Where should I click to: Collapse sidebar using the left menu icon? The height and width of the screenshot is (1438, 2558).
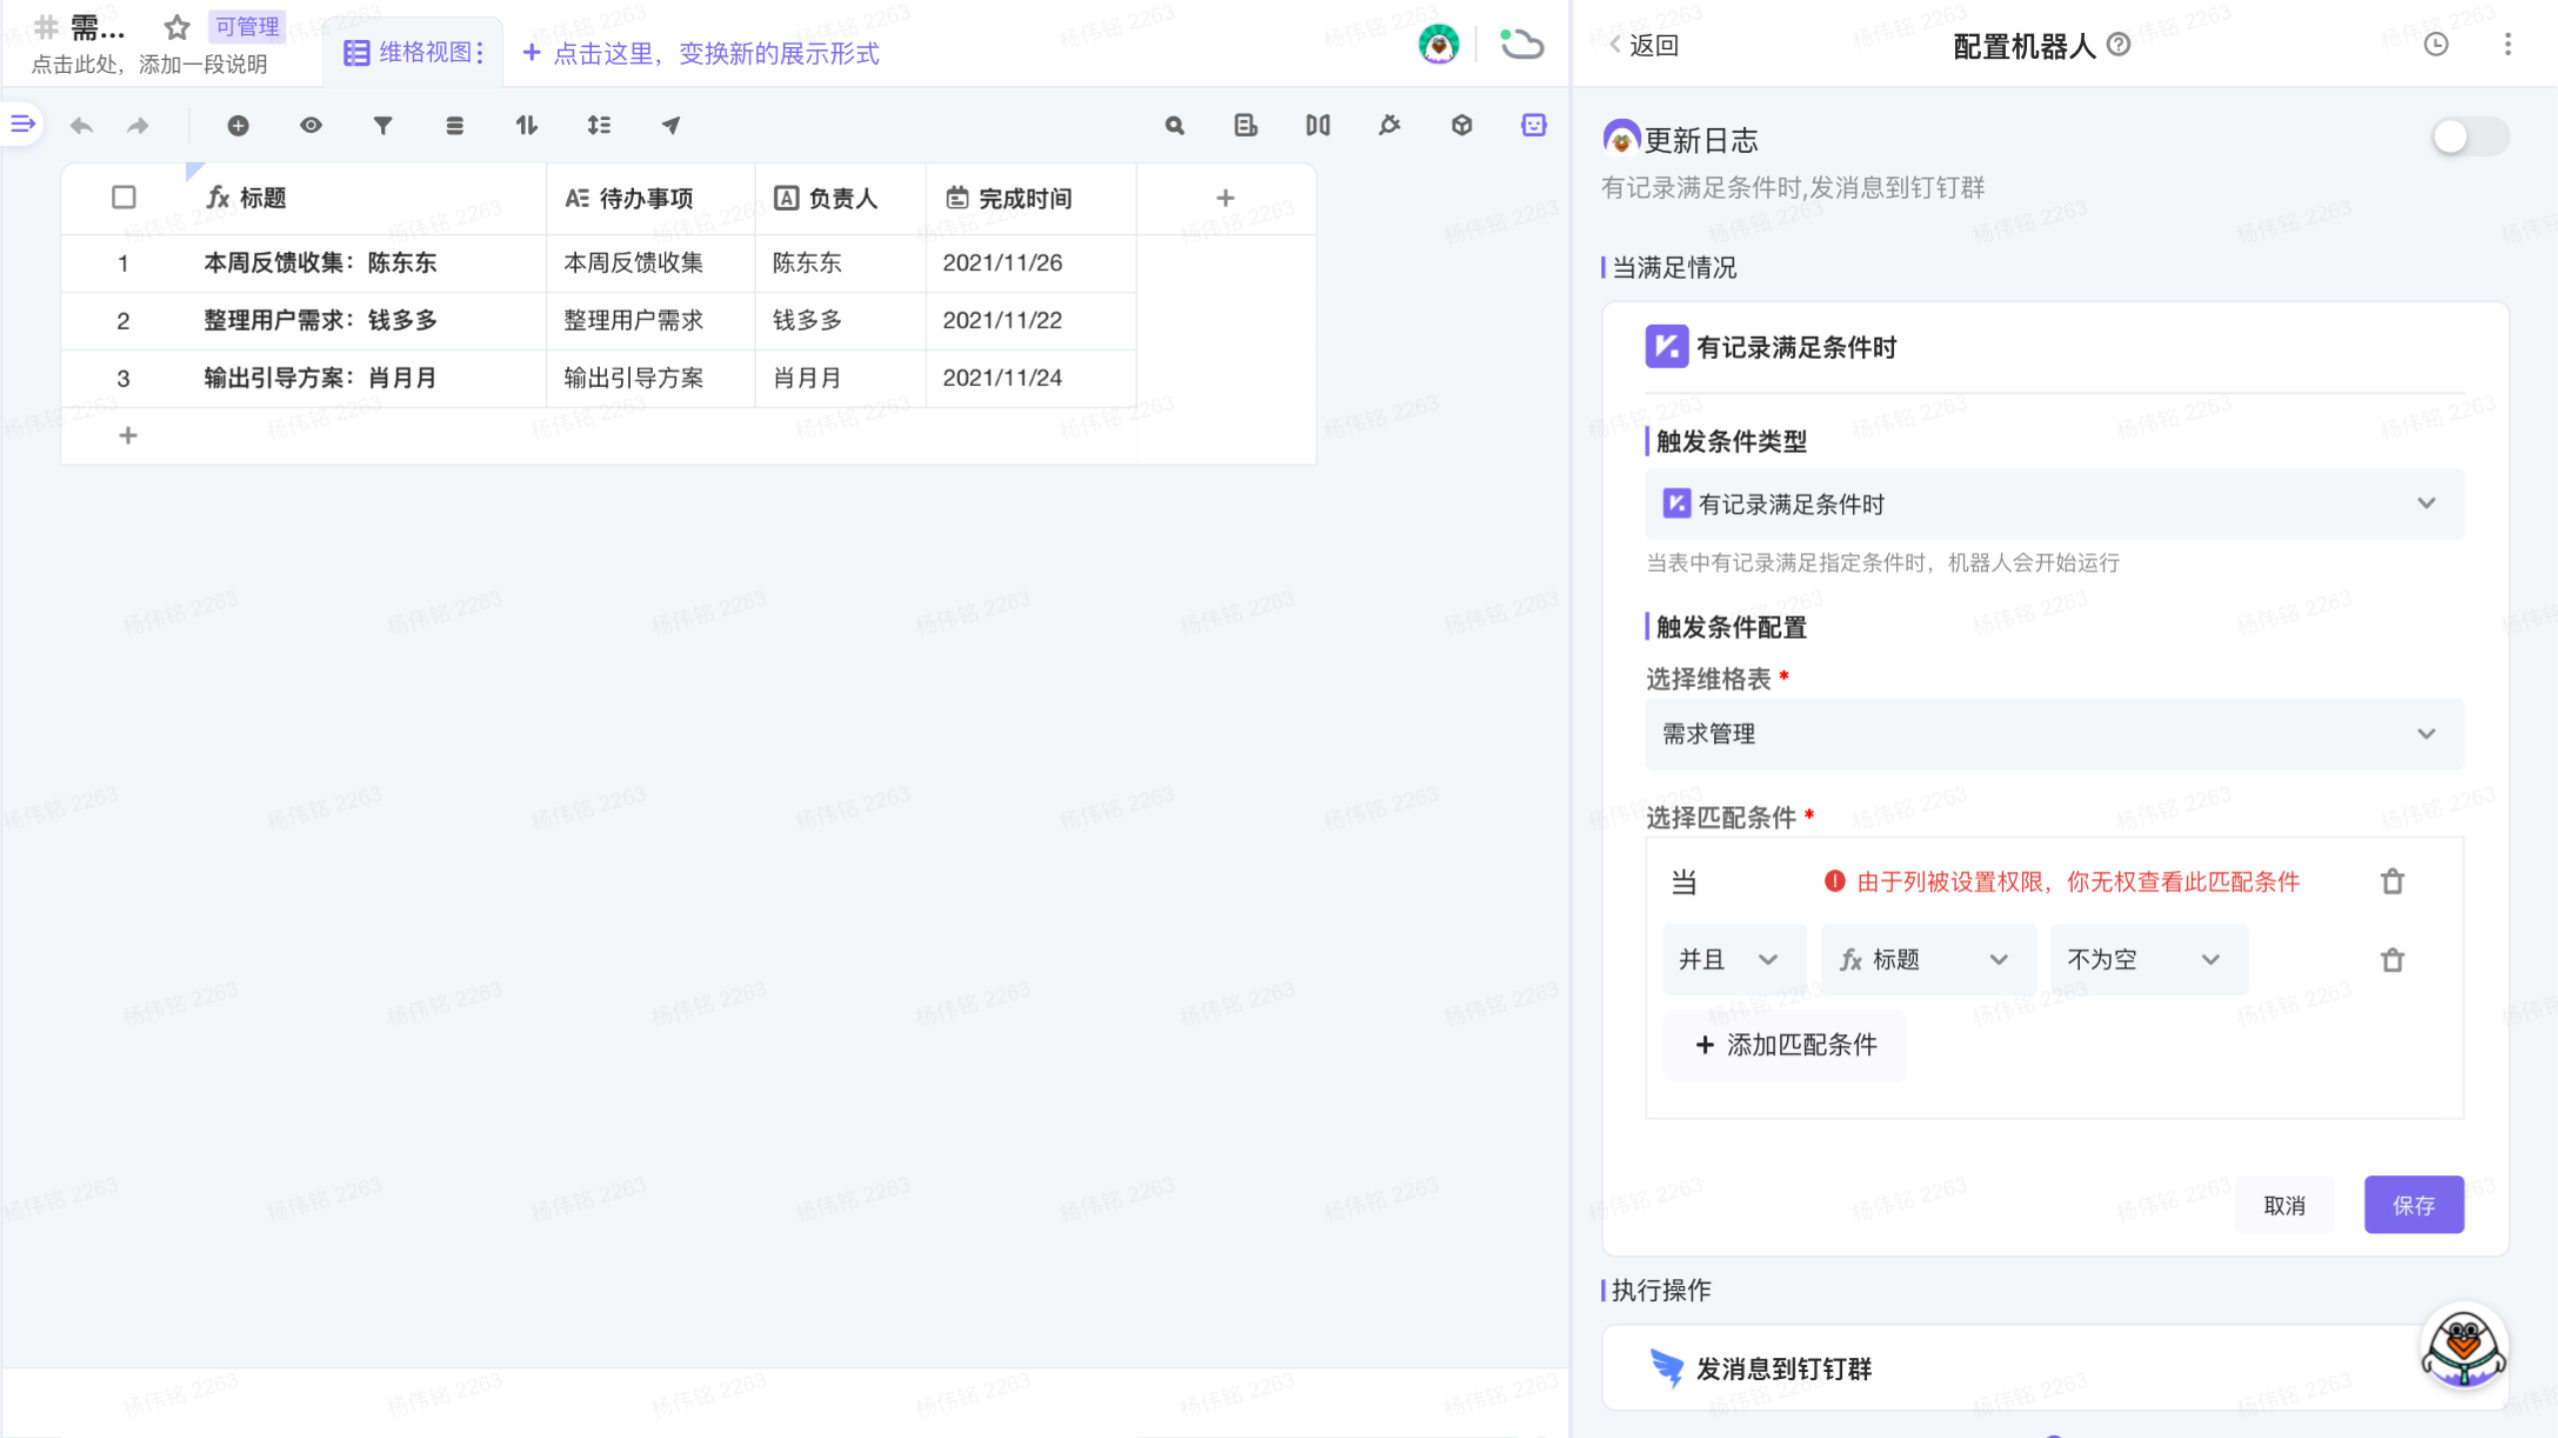click(22, 124)
